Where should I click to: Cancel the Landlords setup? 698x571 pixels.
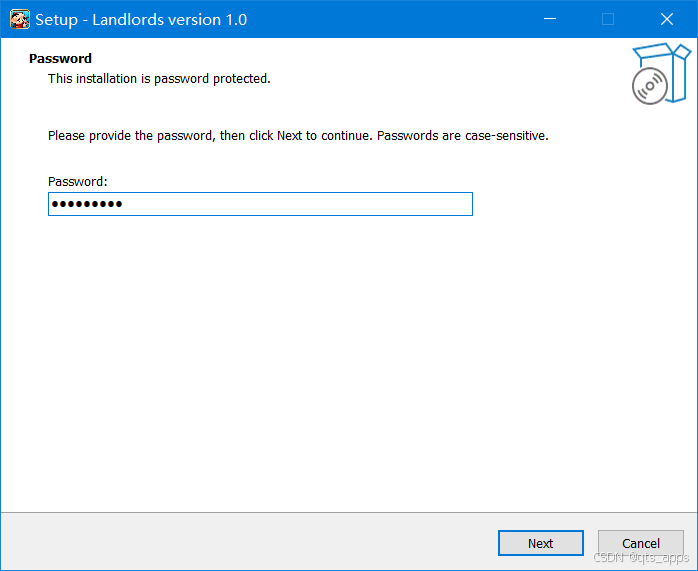pos(641,543)
